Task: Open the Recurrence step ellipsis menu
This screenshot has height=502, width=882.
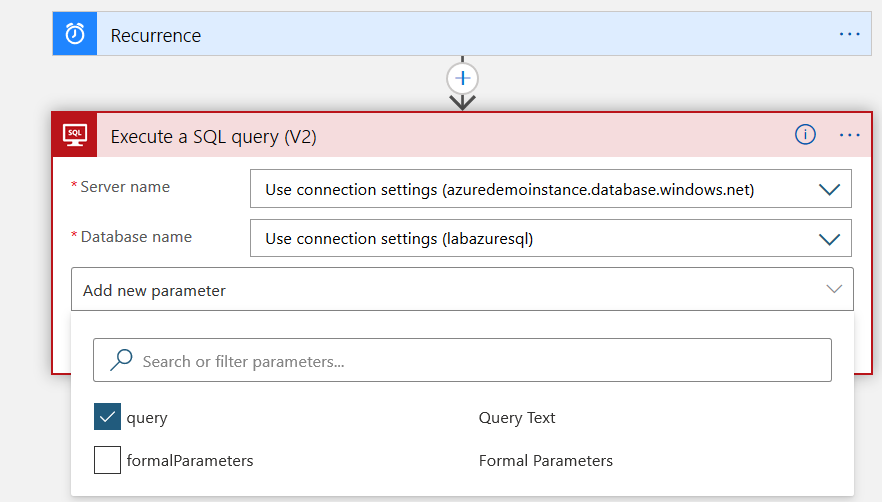Action: (849, 34)
